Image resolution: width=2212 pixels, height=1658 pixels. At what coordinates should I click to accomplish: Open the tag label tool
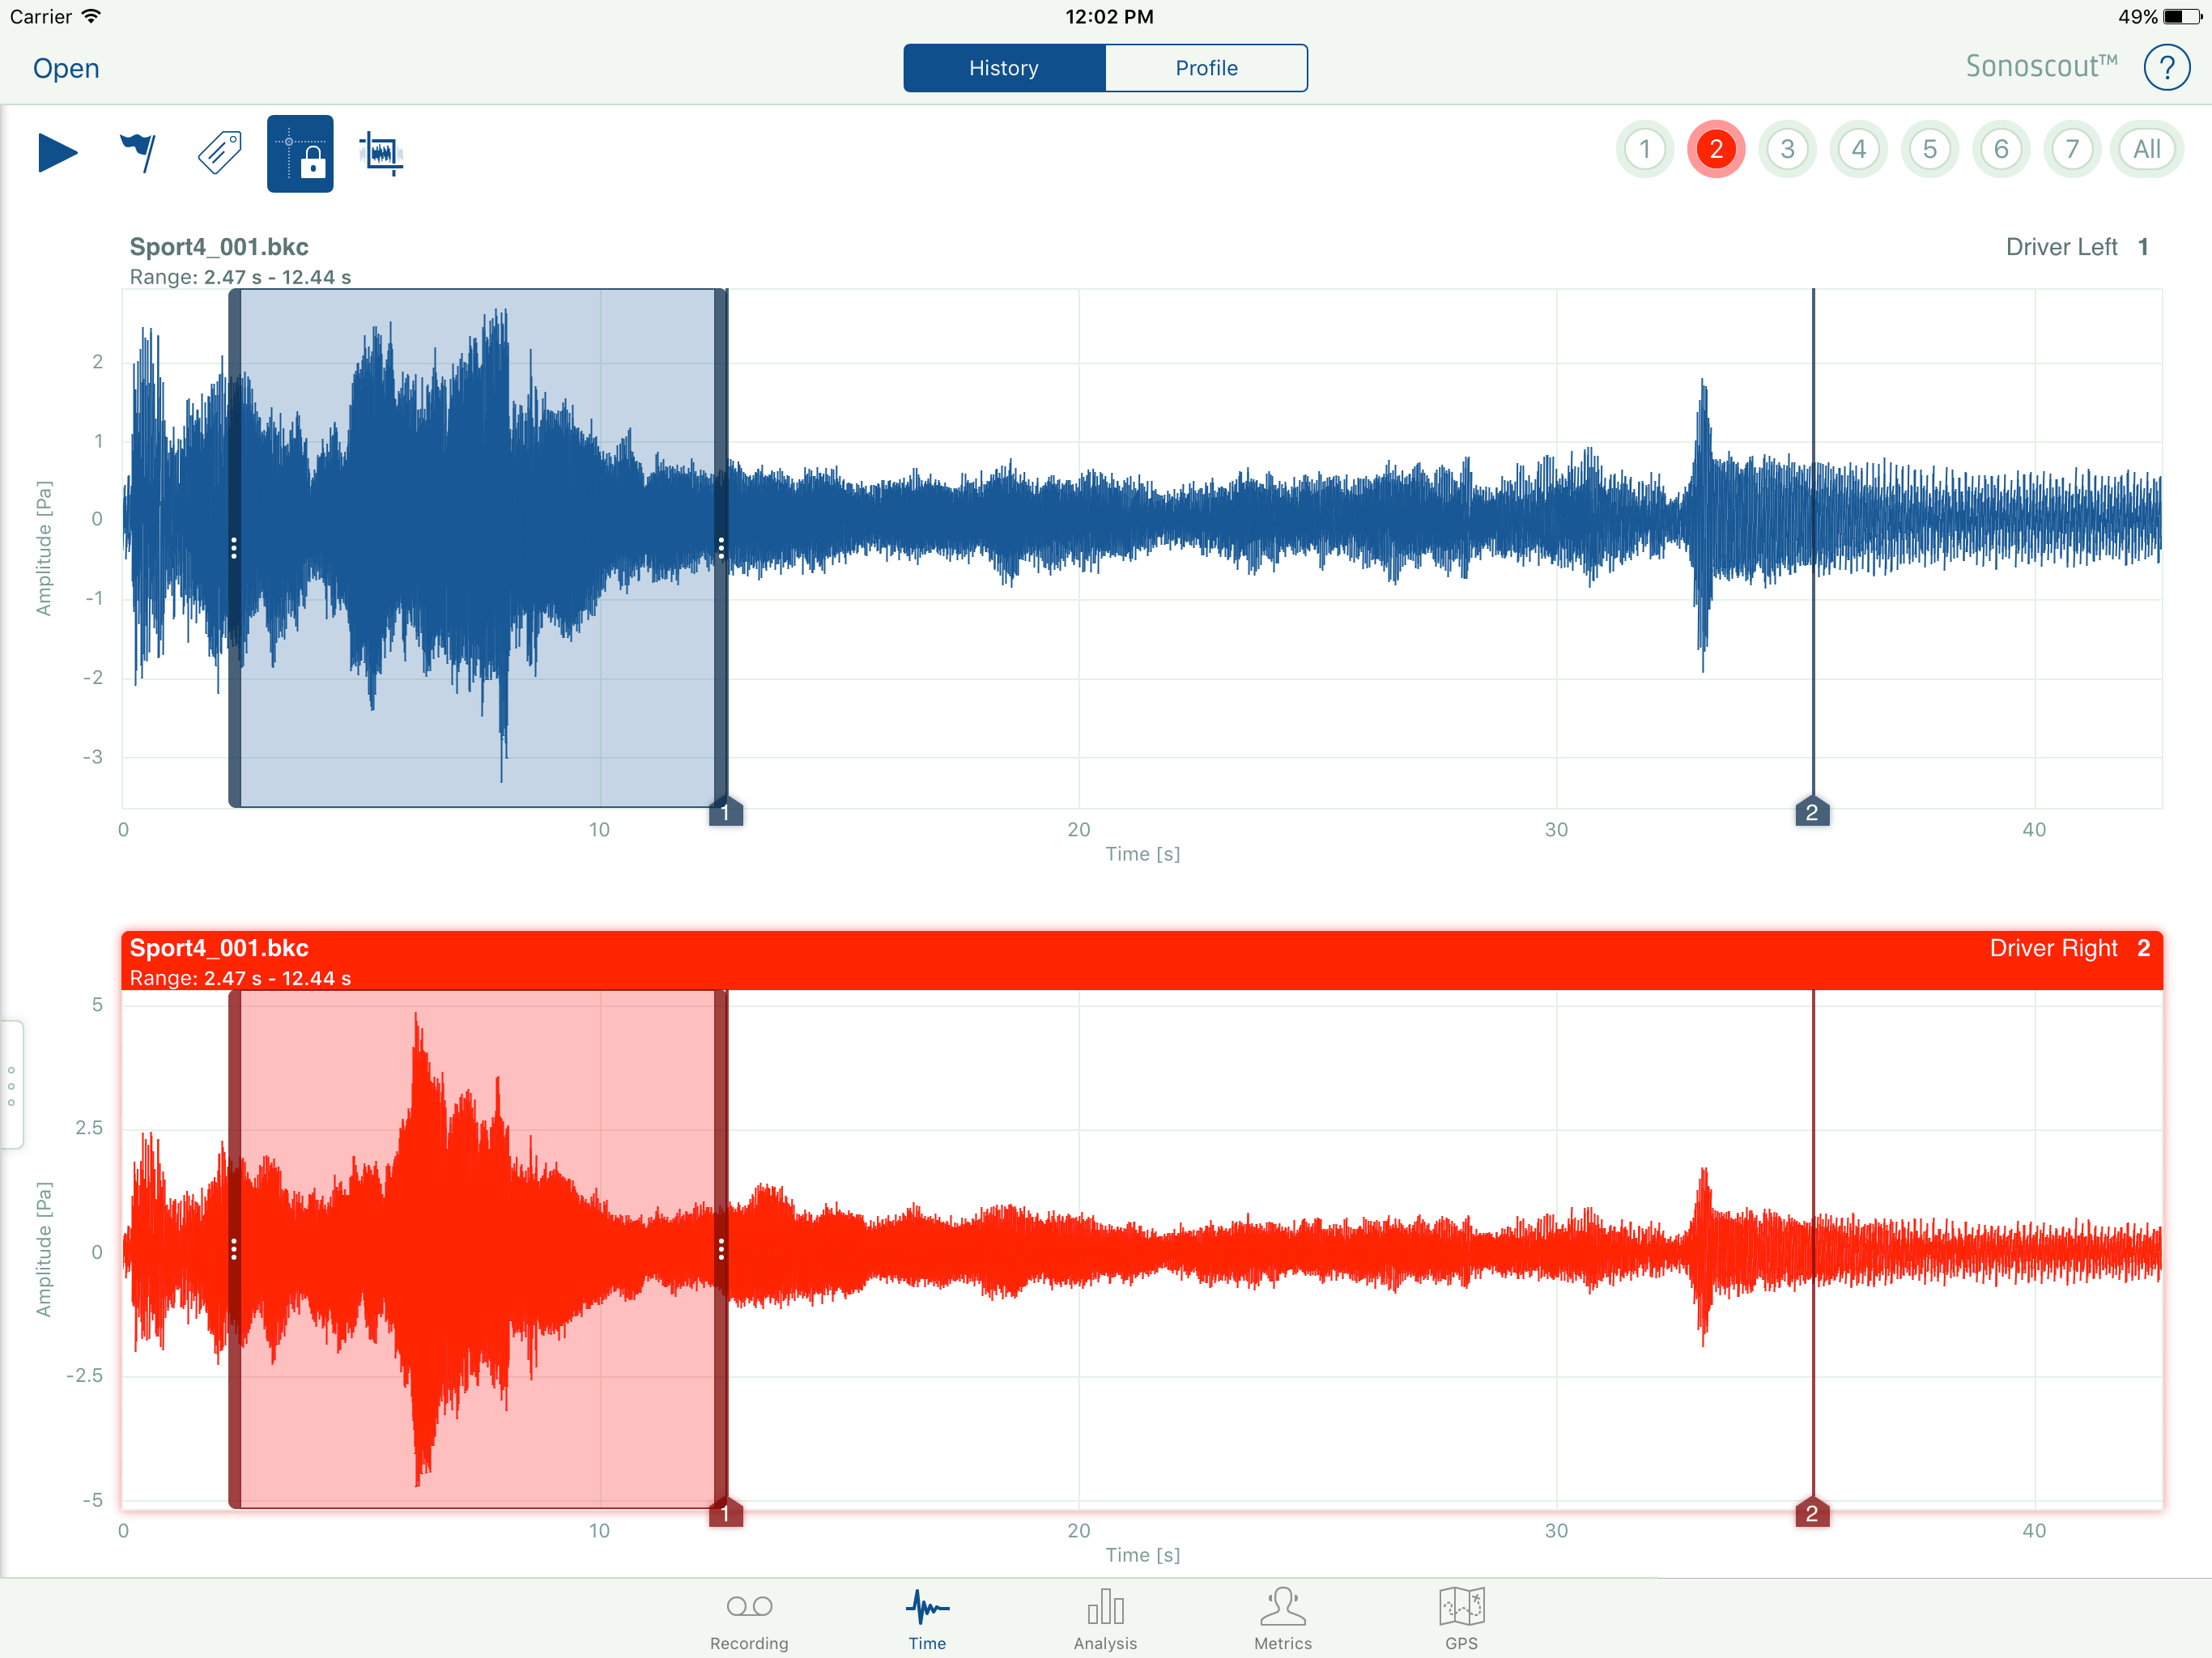tap(219, 152)
